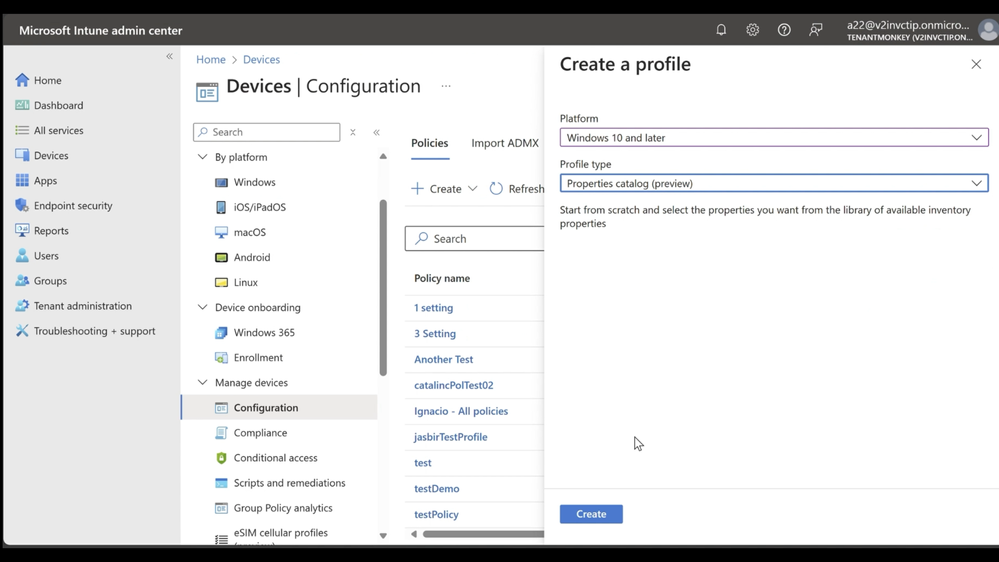Click the scroll down arrow of the submenu
Screen dimensions: 999x562
pyautogui.click(x=383, y=536)
